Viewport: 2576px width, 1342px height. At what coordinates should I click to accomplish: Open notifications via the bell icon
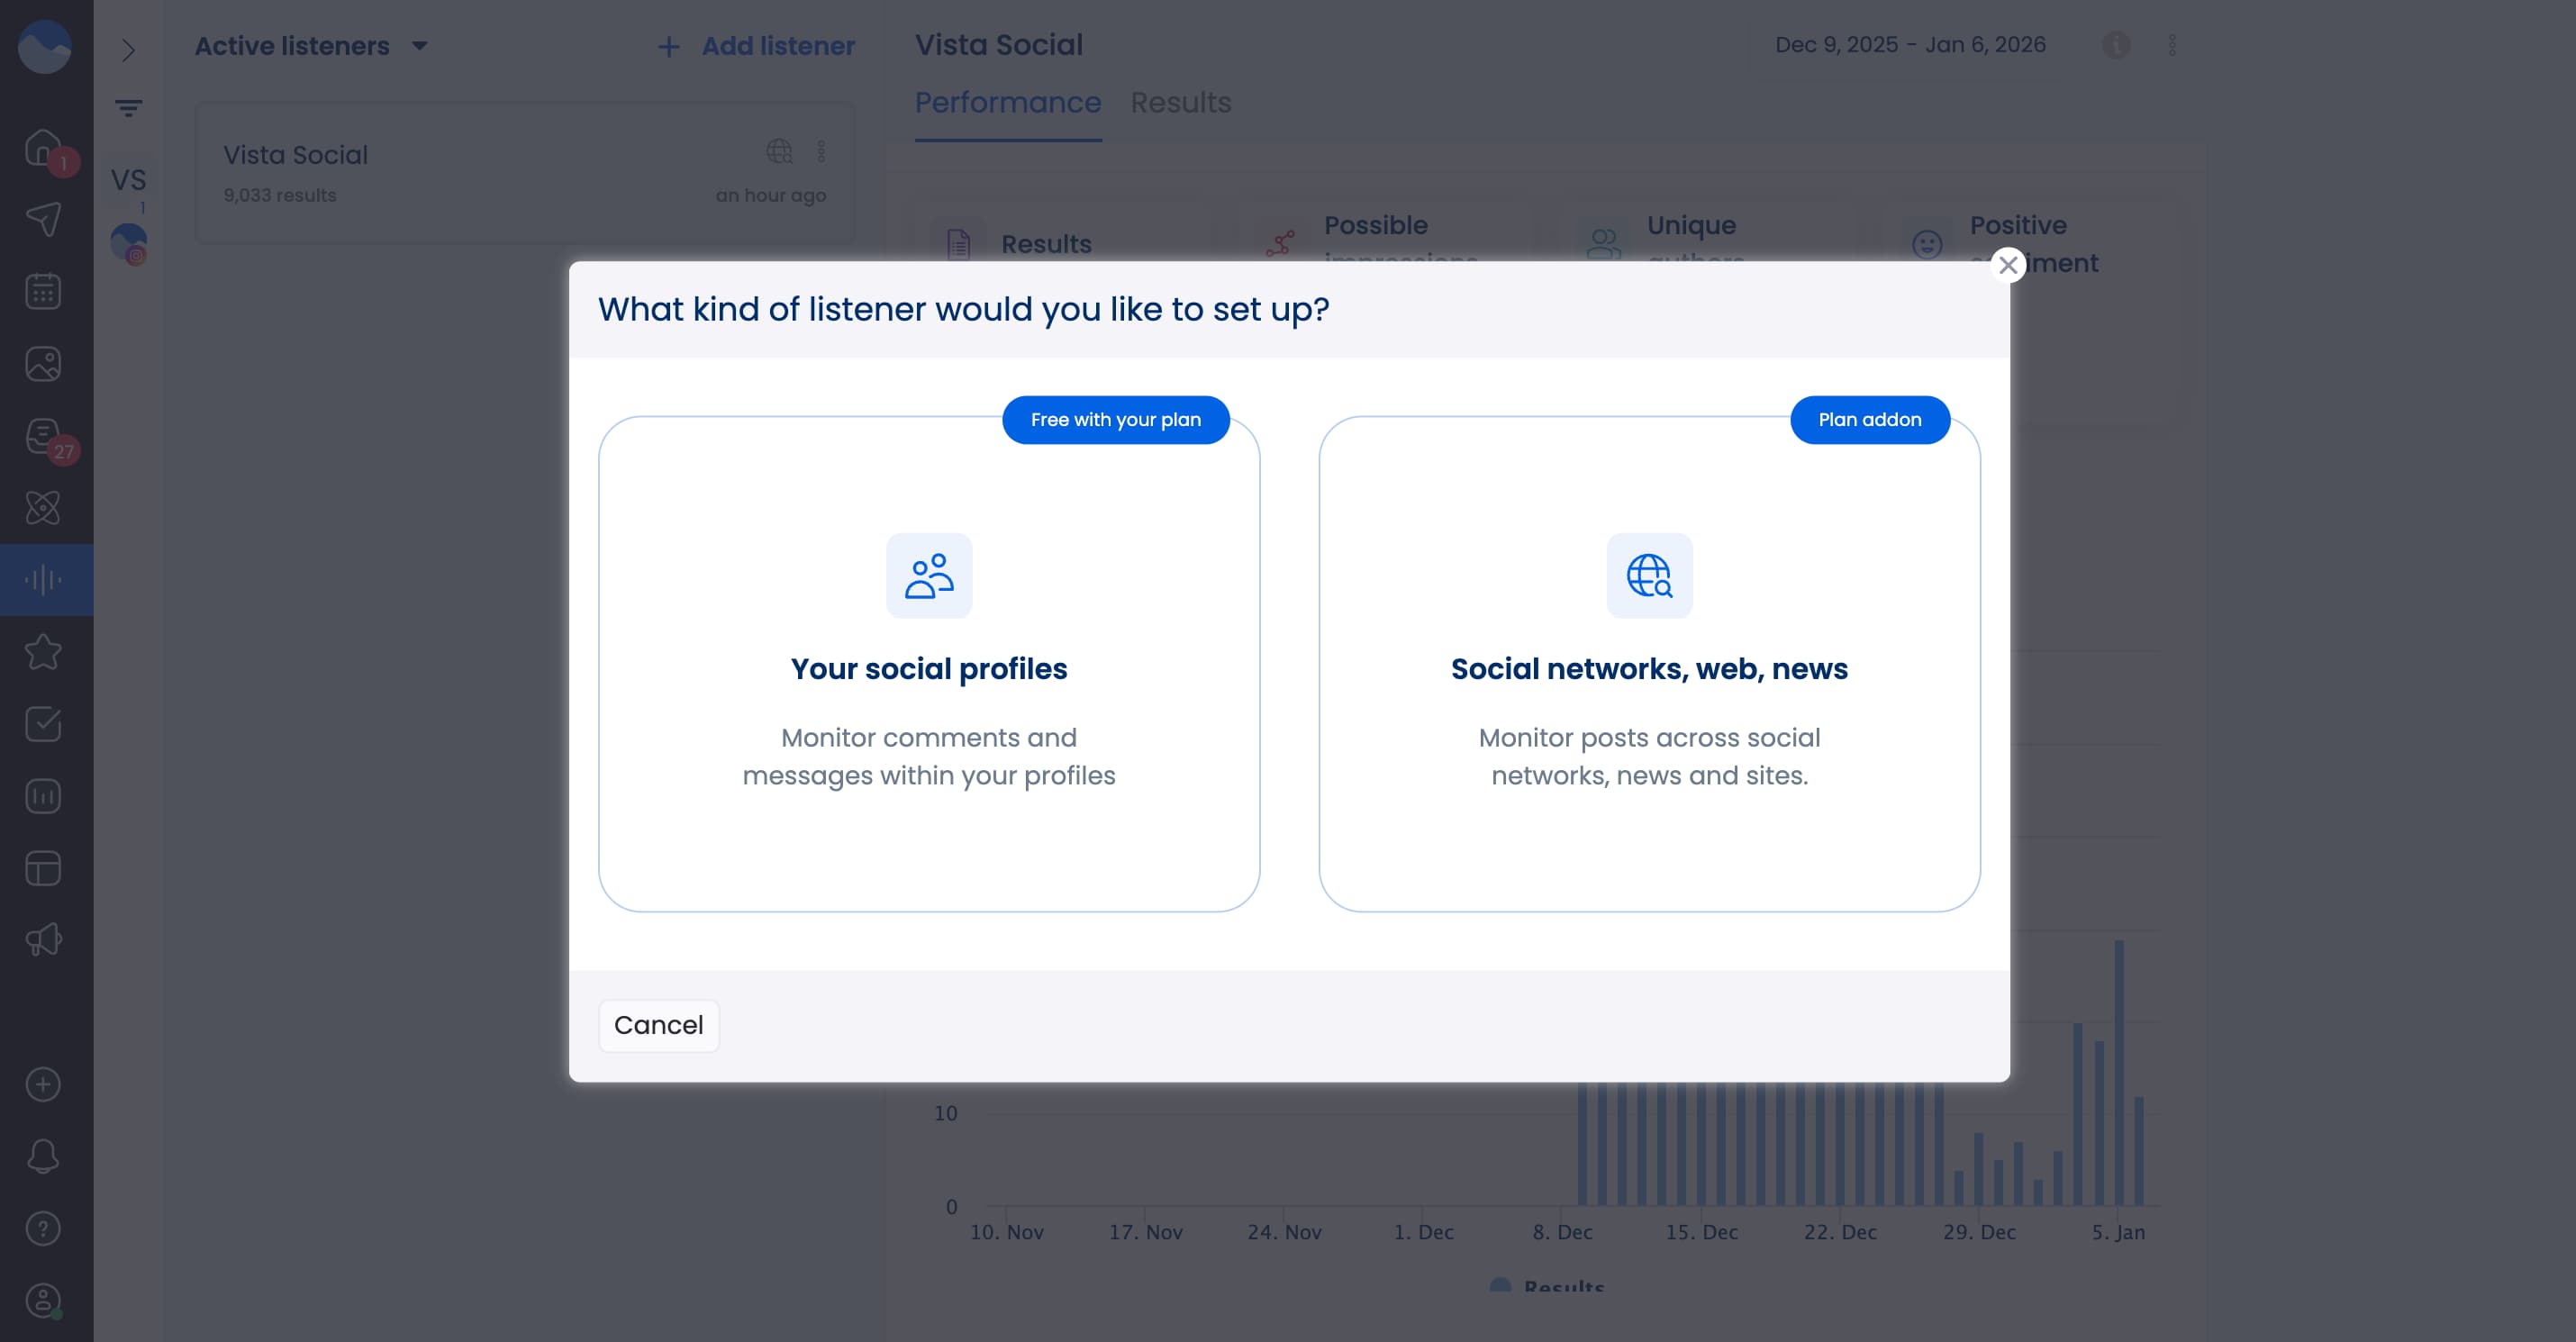pos(43,1156)
